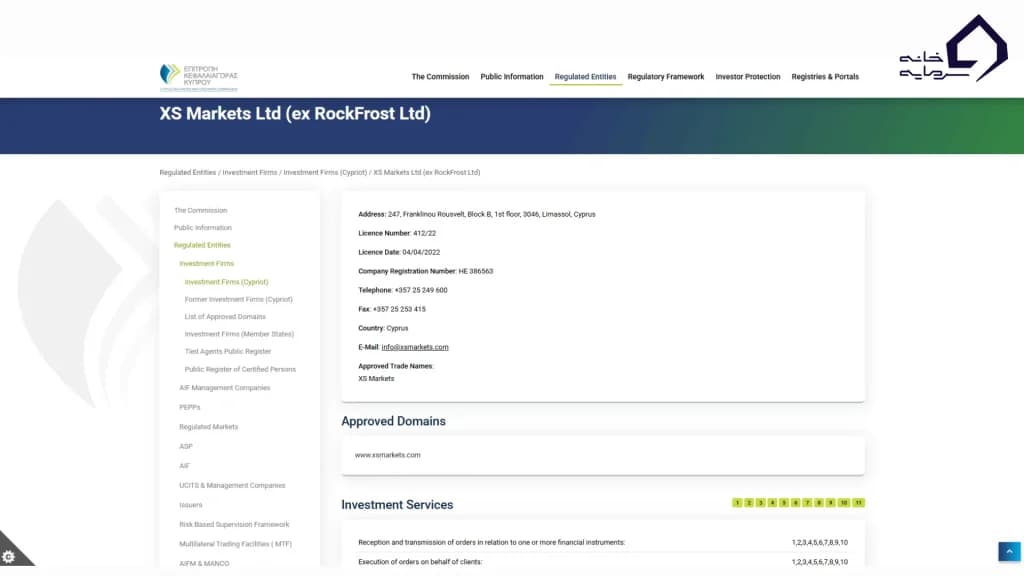Open Regulated Markets in the sidebar
Viewport: 1024px width, 576px height.
(x=208, y=427)
